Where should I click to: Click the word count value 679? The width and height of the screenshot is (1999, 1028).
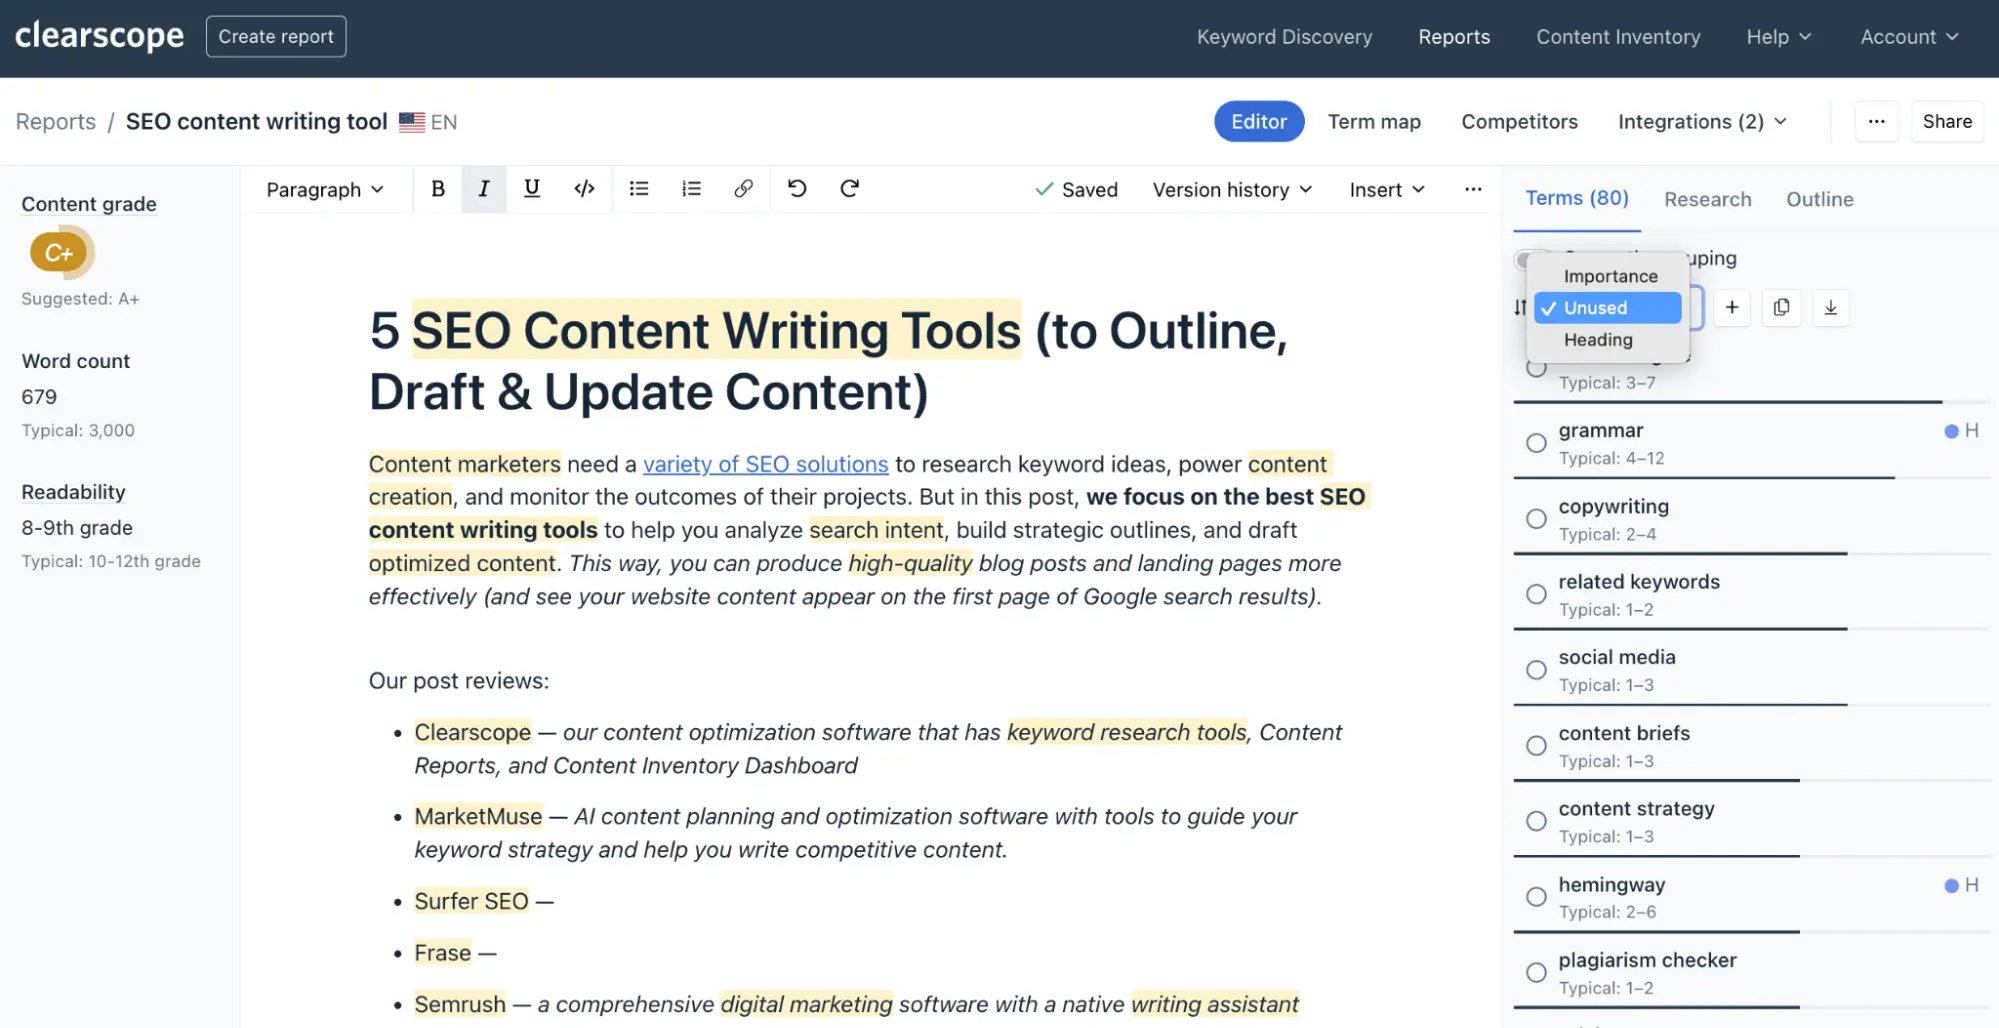39,397
